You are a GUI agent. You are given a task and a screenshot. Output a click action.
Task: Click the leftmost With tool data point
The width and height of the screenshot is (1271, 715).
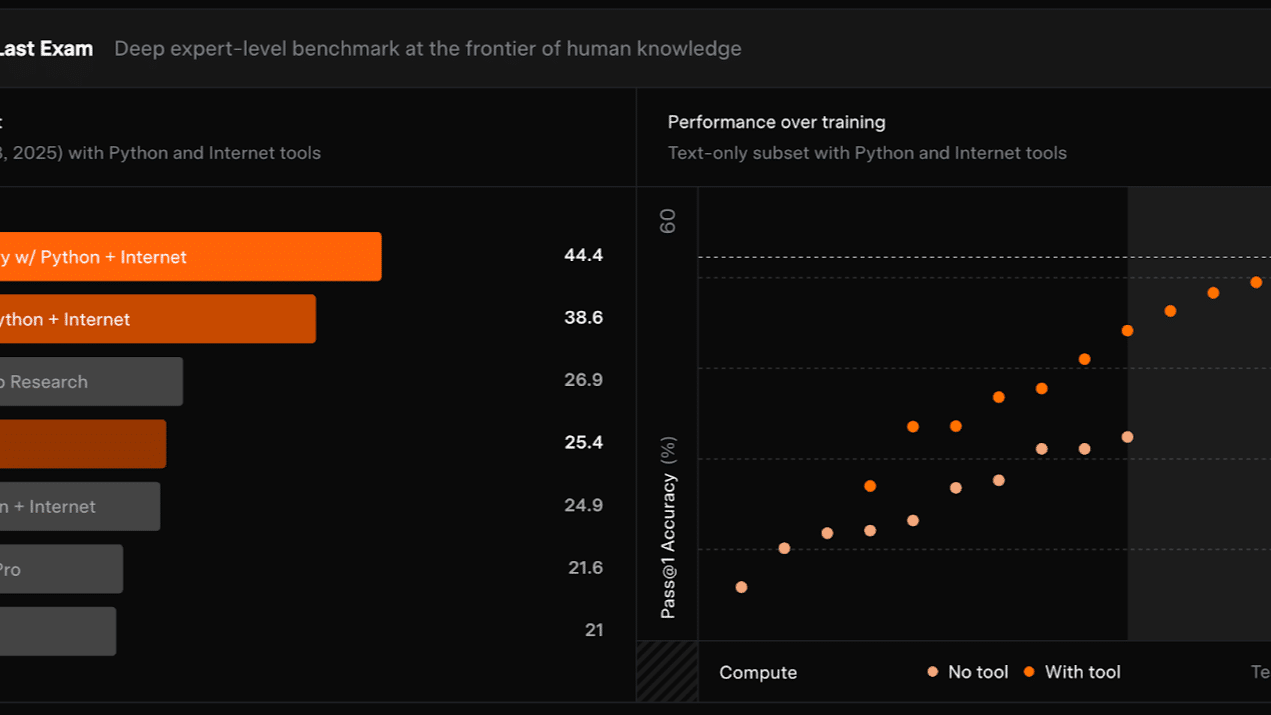tap(870, 486)
